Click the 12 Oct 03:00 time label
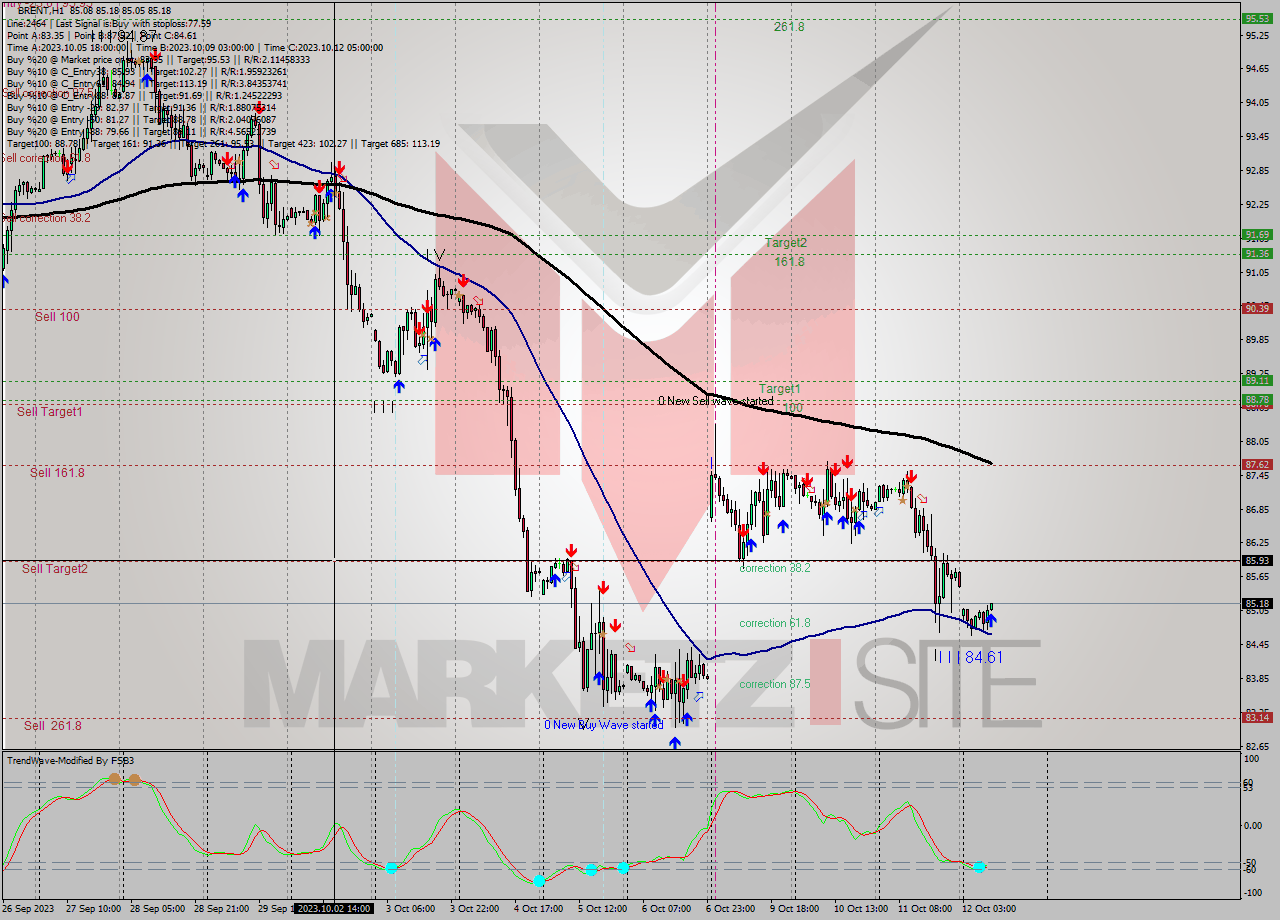1280x920 pixels. click(x=988, y=909)
